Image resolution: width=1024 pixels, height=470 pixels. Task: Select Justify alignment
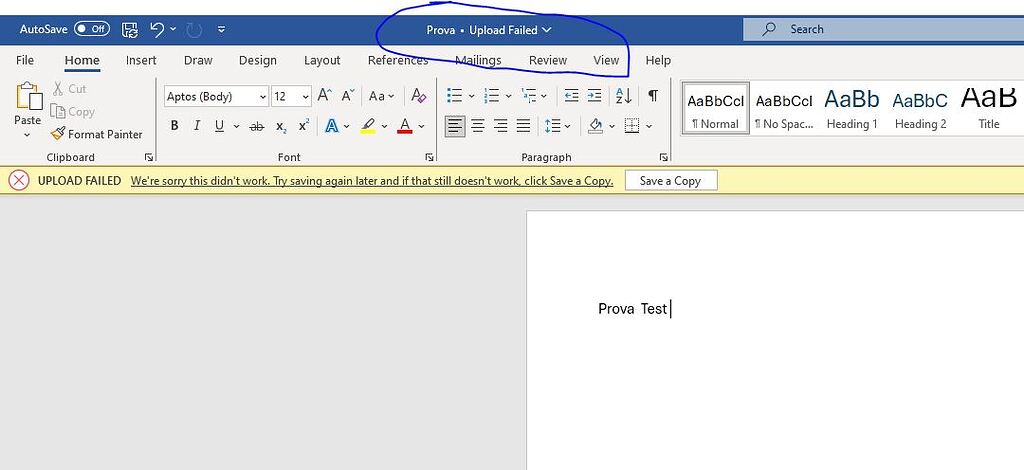click(x=523, y=125)
